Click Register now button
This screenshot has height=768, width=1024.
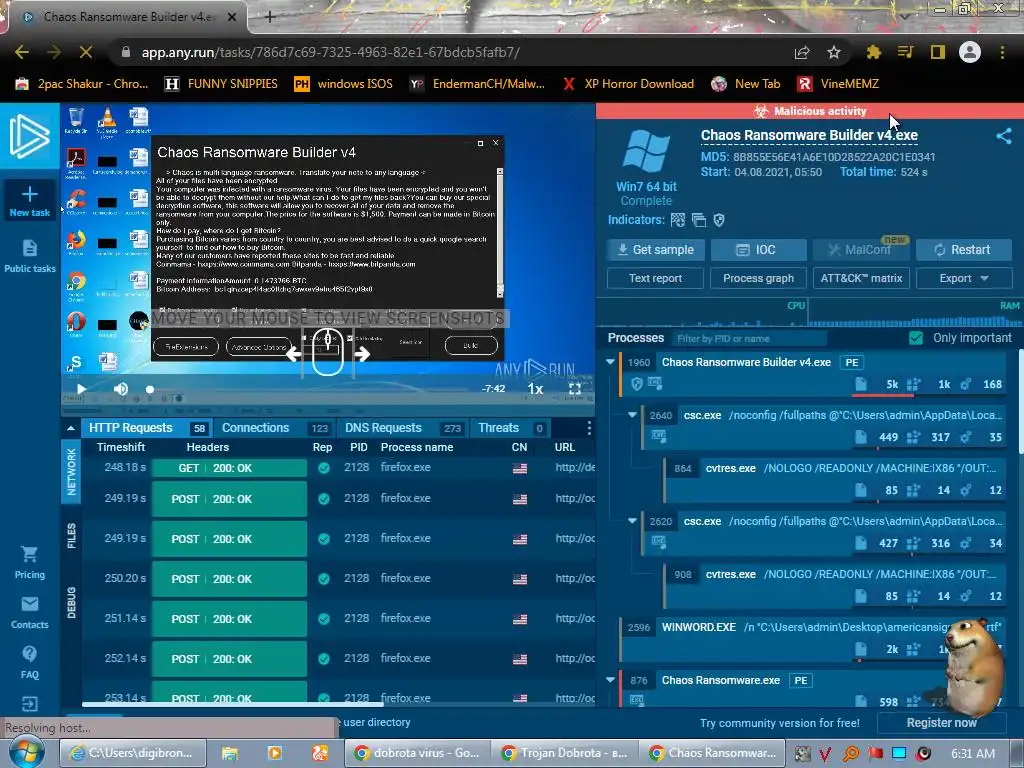[941, 723]
